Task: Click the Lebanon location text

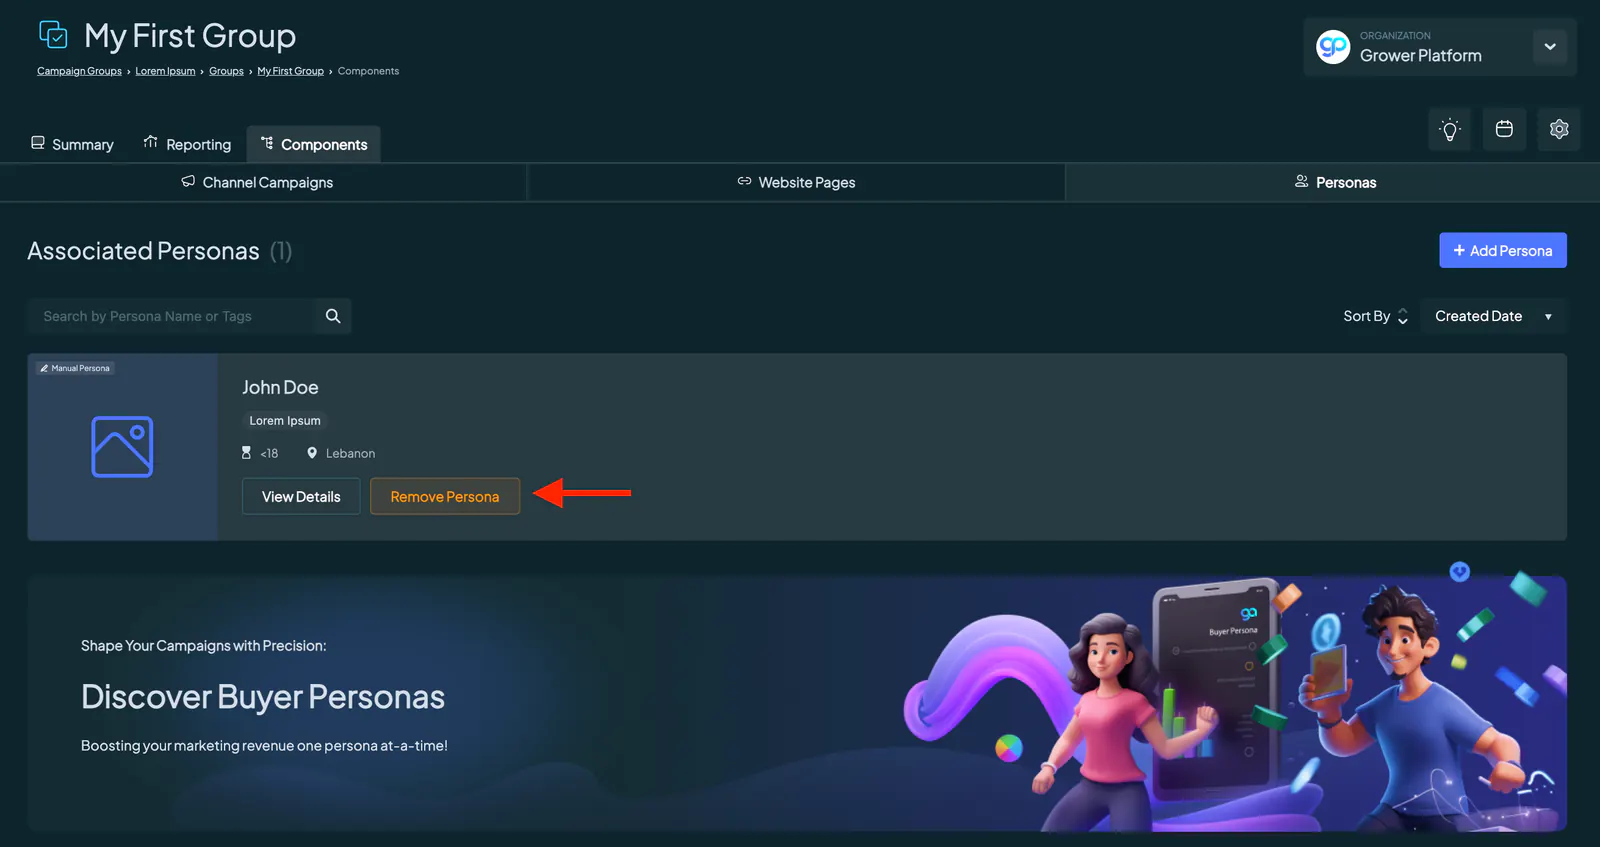Action: tap(350, 453)
